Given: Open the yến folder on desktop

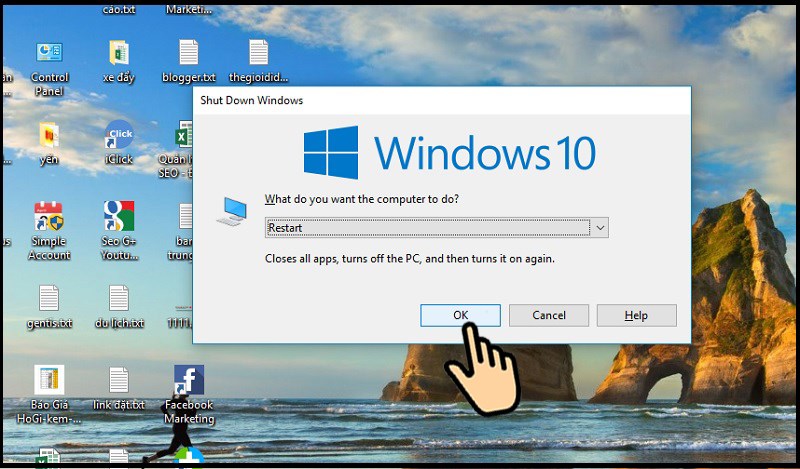Looking at the screenshot, I should (x=49, y=135).
